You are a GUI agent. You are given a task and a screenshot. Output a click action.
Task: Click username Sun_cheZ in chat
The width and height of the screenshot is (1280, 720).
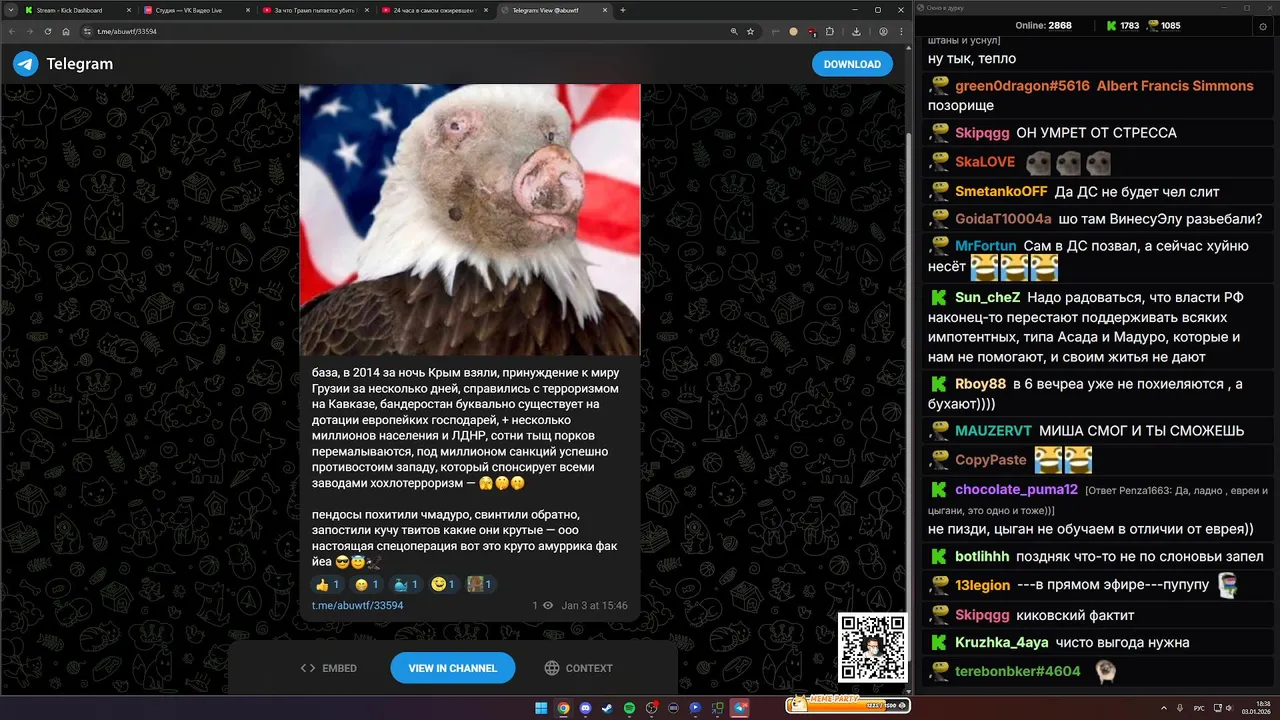[x=988, y=297]
